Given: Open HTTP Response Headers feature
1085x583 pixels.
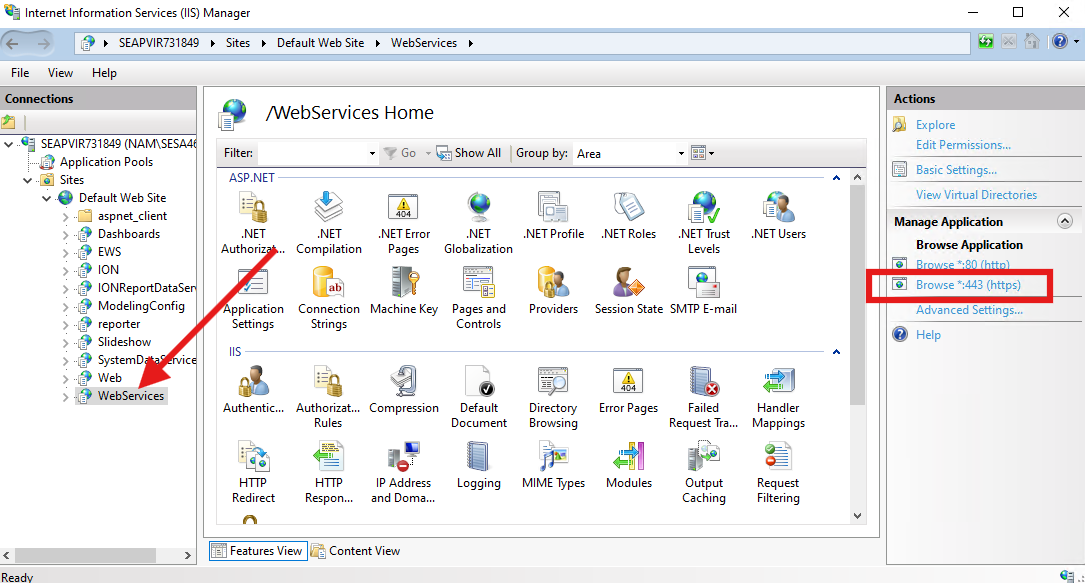Looking at the screenshot, I should [x=329, y=472].
